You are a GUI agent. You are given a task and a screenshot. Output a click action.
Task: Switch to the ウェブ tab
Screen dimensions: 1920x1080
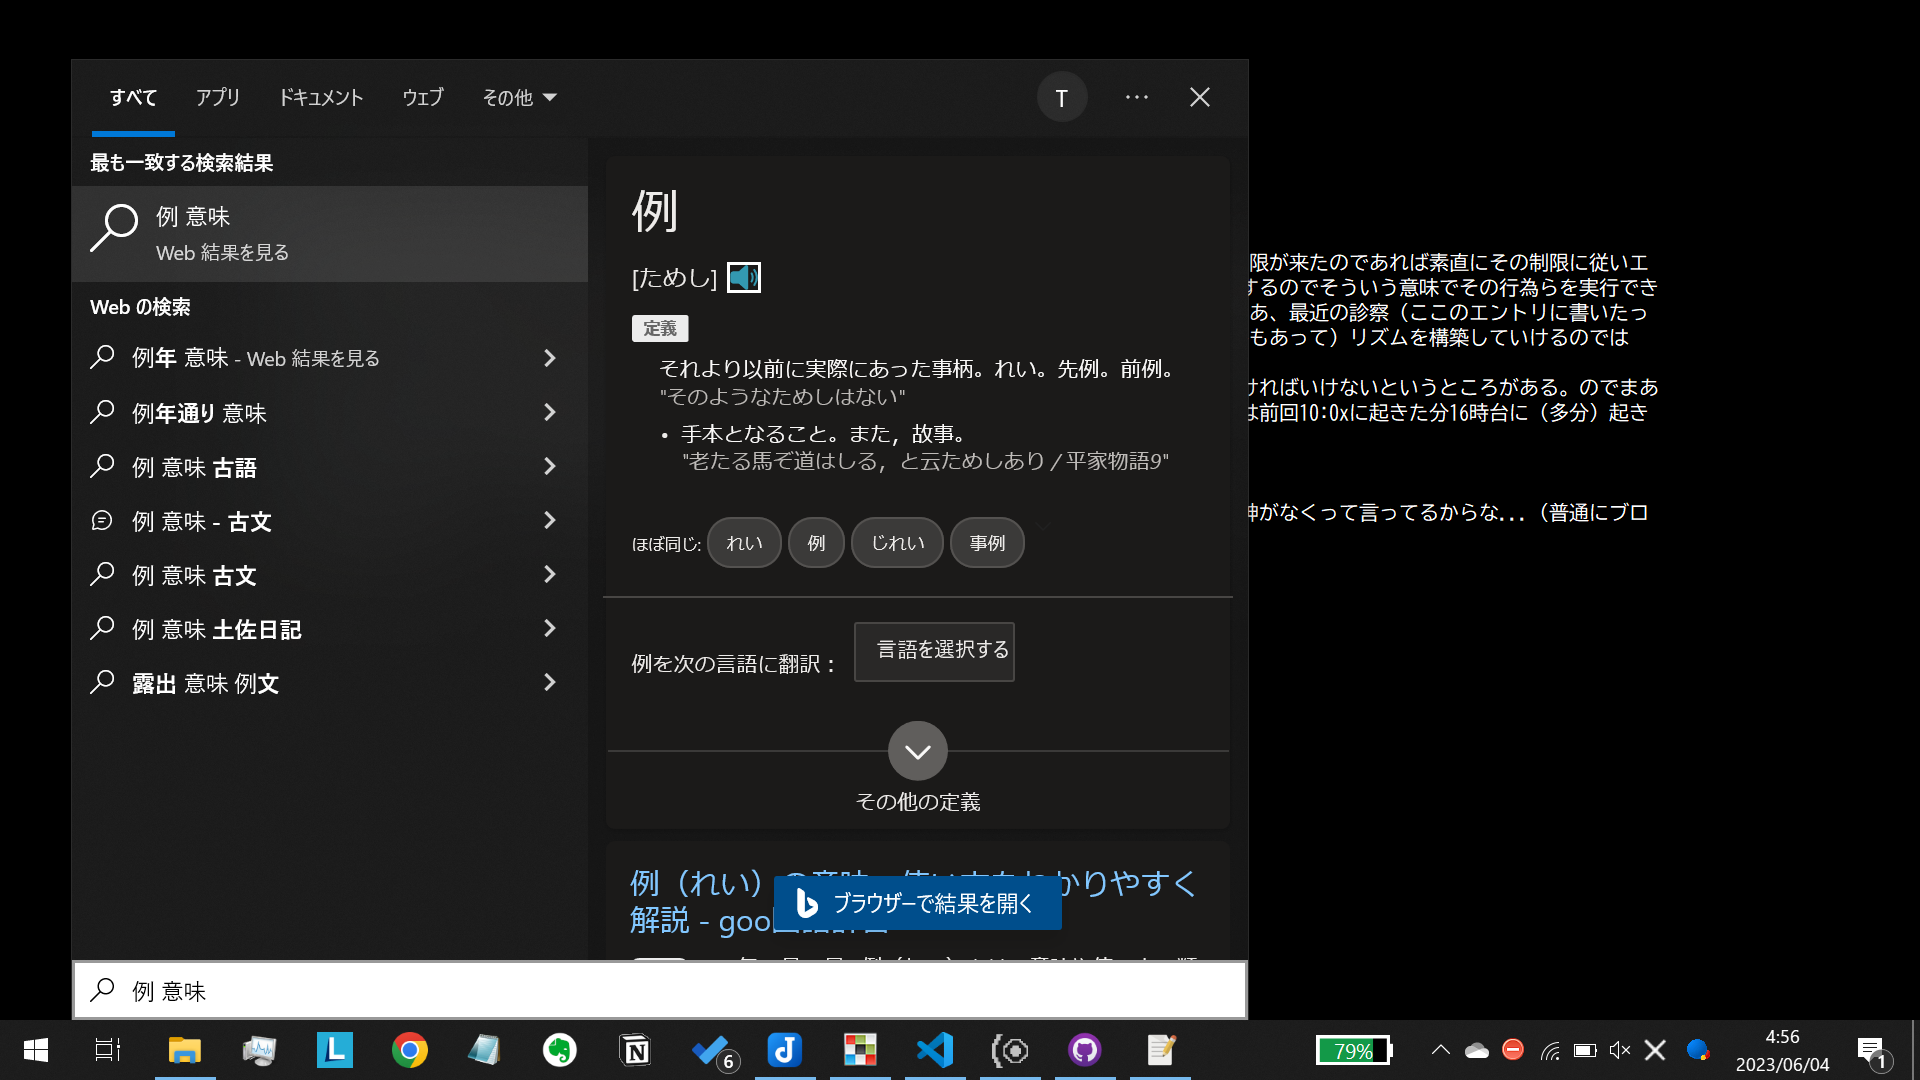click(422, 98)
